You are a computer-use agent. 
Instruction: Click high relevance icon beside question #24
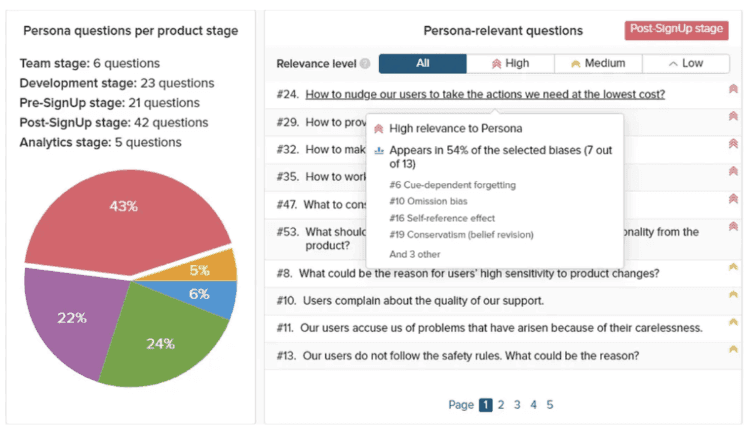735,90
